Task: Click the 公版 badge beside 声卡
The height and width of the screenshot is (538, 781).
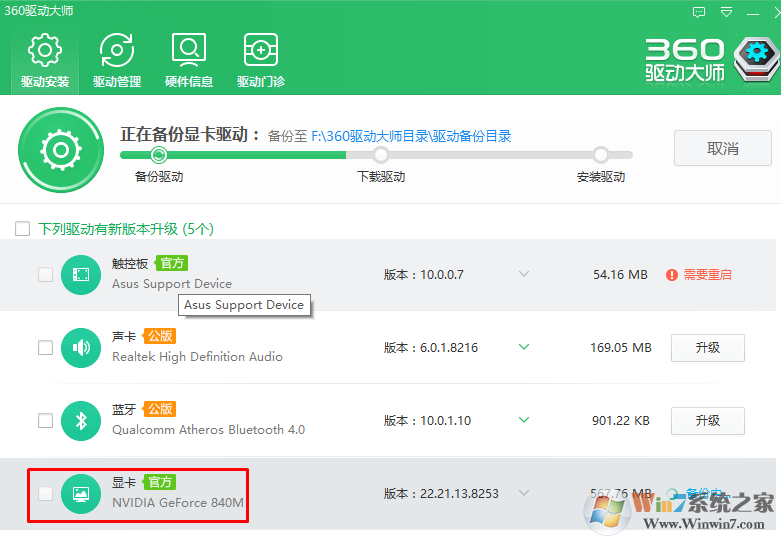Action: click(x=160, y=336)
